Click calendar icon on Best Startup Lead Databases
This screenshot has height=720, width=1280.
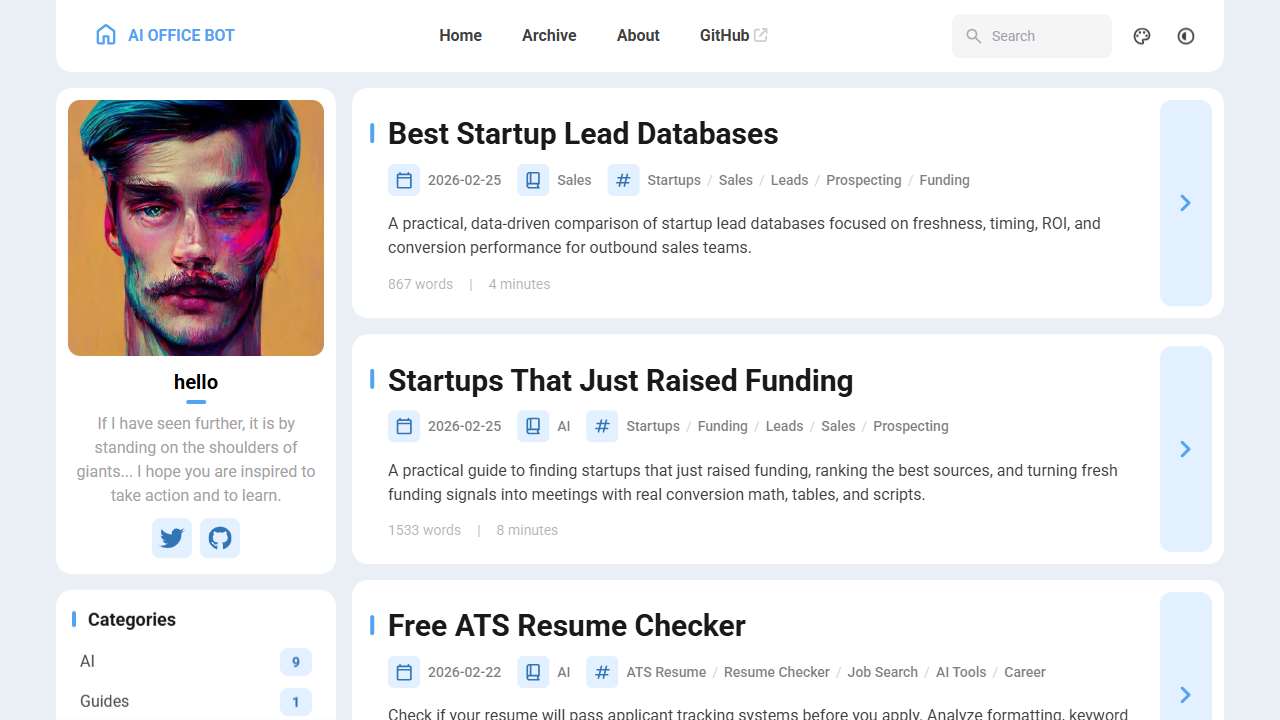coord(404,180)
